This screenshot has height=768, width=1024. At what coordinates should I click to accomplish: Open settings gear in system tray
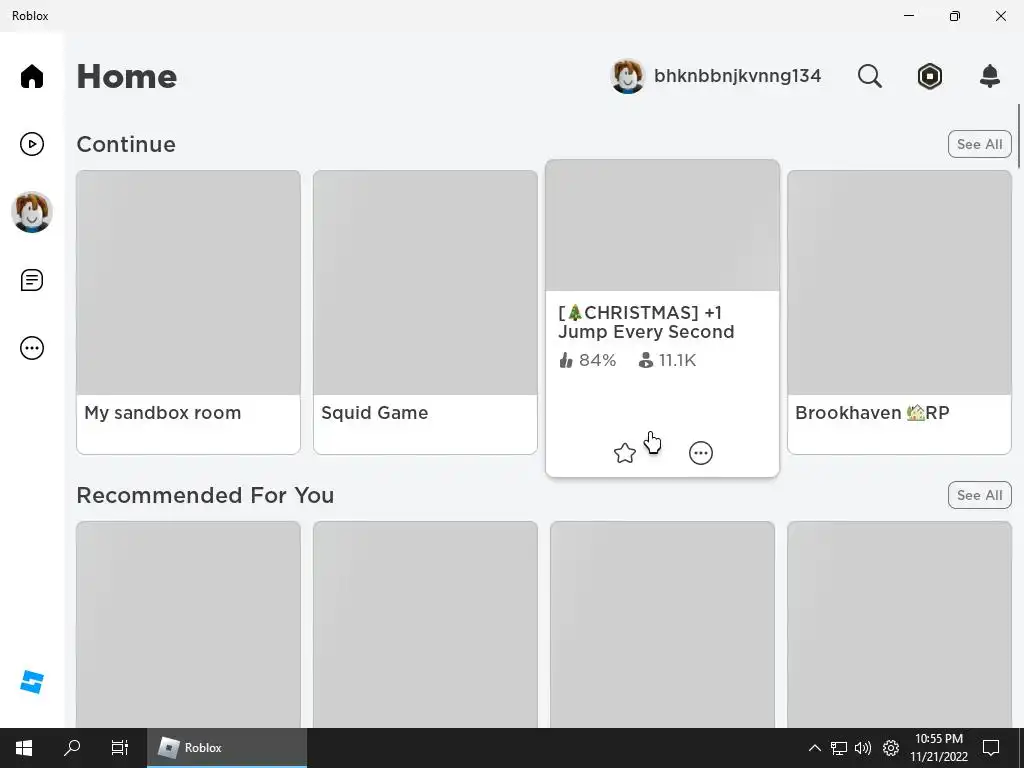pyautogui.click(x=891, y=748)
